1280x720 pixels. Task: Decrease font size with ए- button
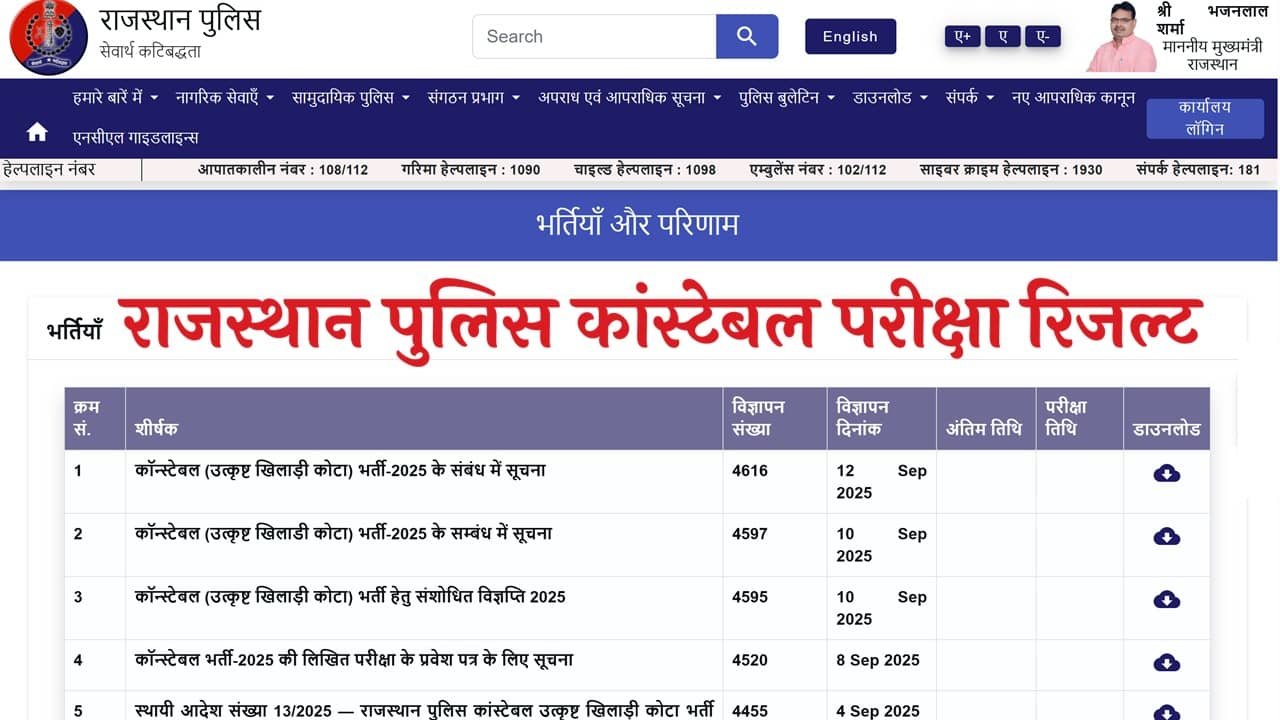pos(1042,37)
